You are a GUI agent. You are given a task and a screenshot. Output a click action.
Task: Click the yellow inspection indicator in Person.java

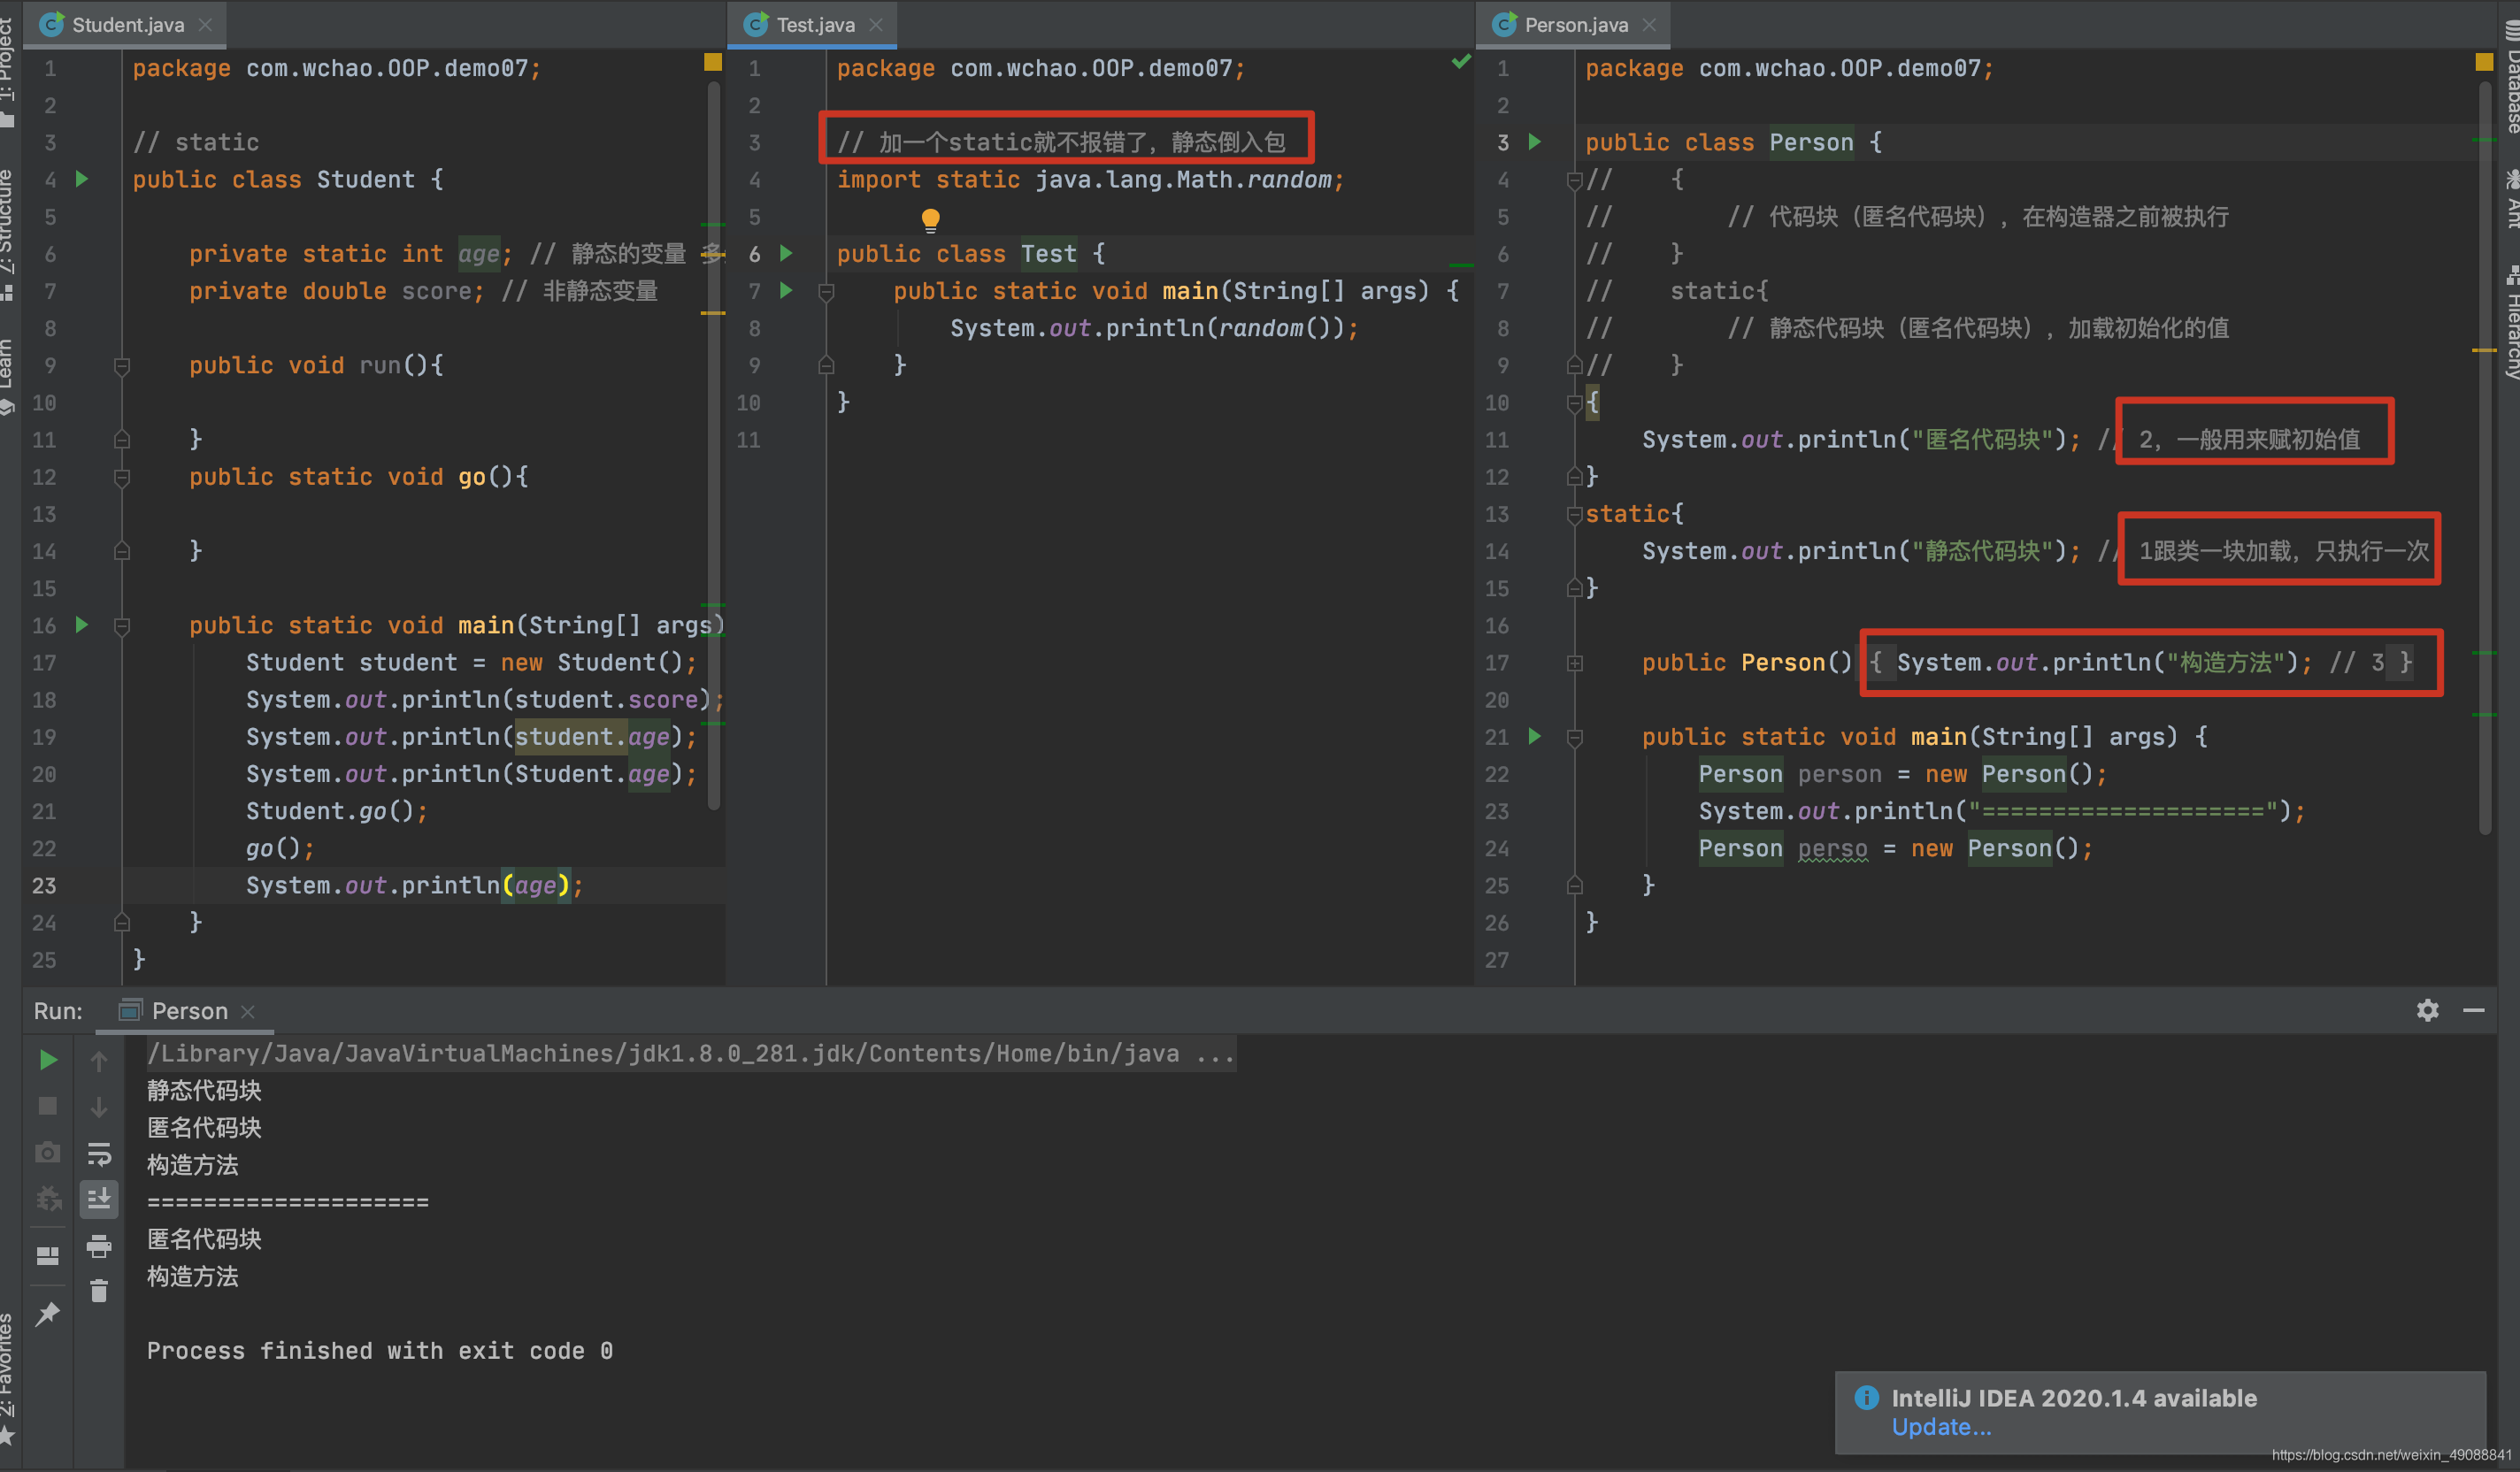tap(2484, 62)
